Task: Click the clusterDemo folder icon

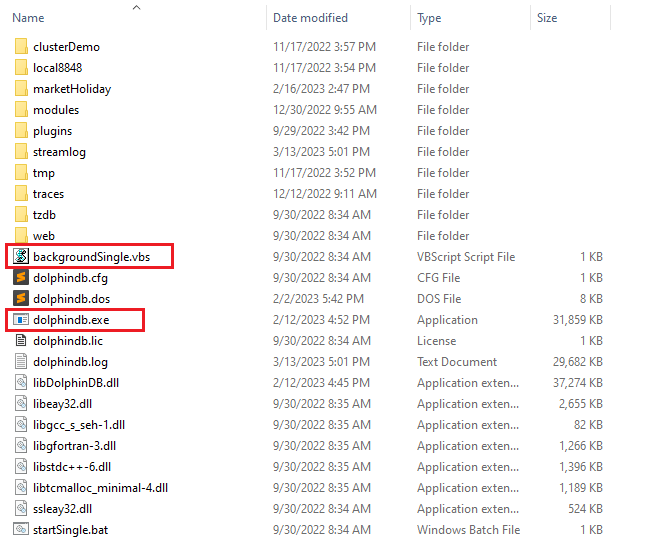Action: coord(21,47)
